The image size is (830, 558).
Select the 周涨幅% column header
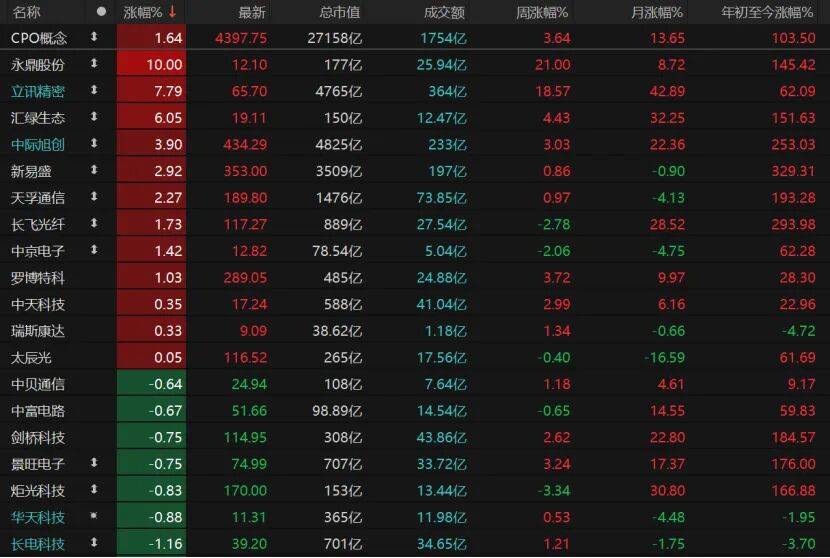tap(541, 12)
